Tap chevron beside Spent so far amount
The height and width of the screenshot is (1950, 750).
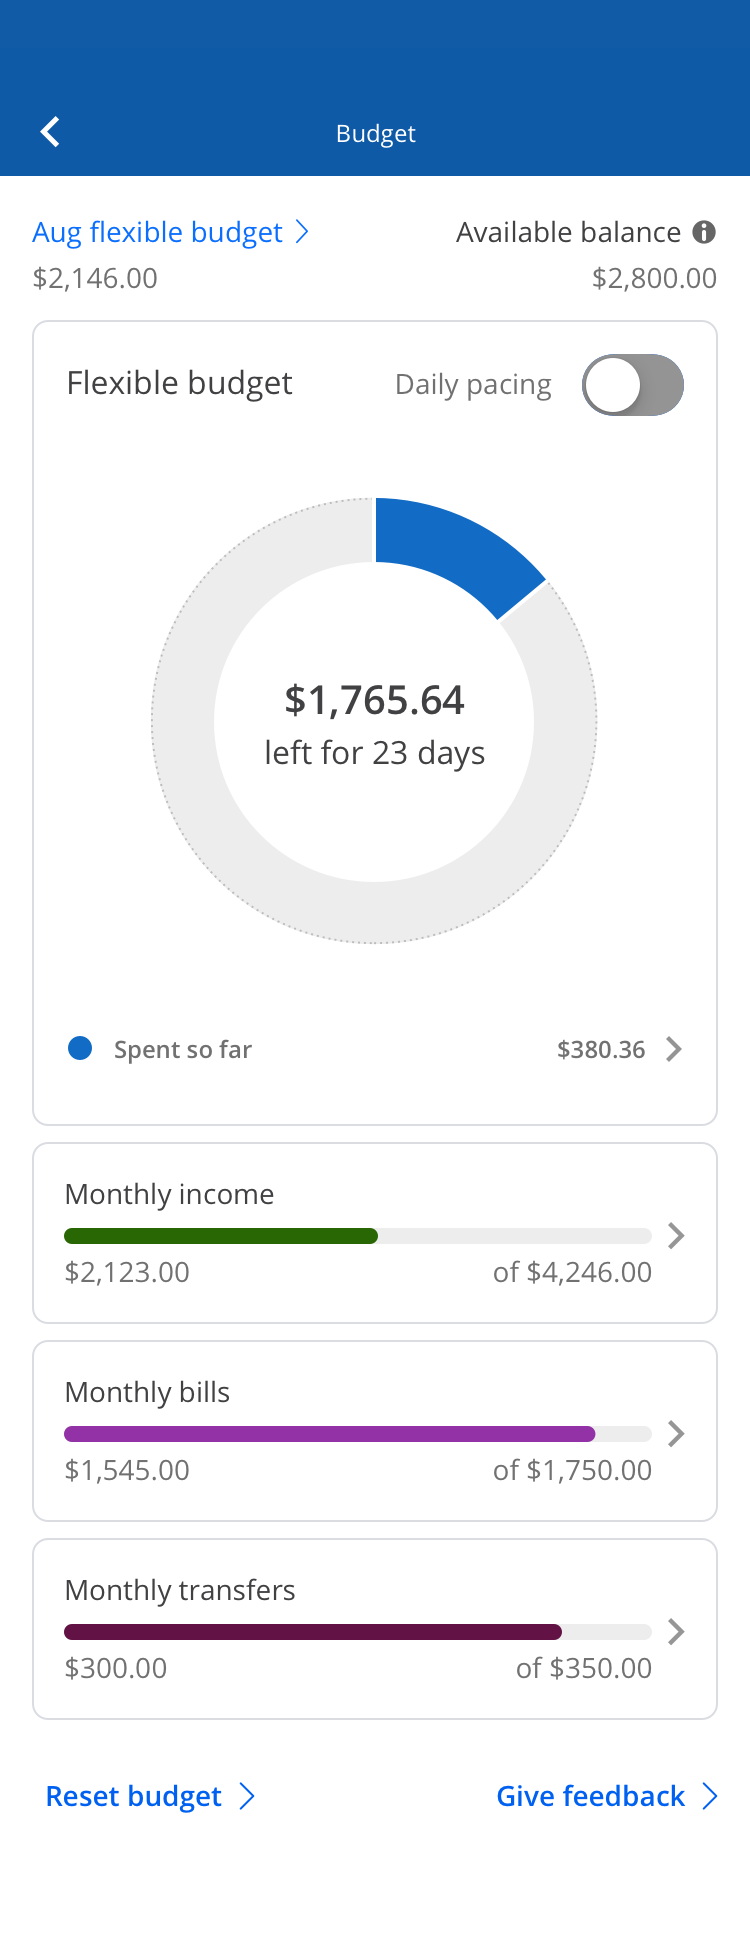(x=674, y=1049)
